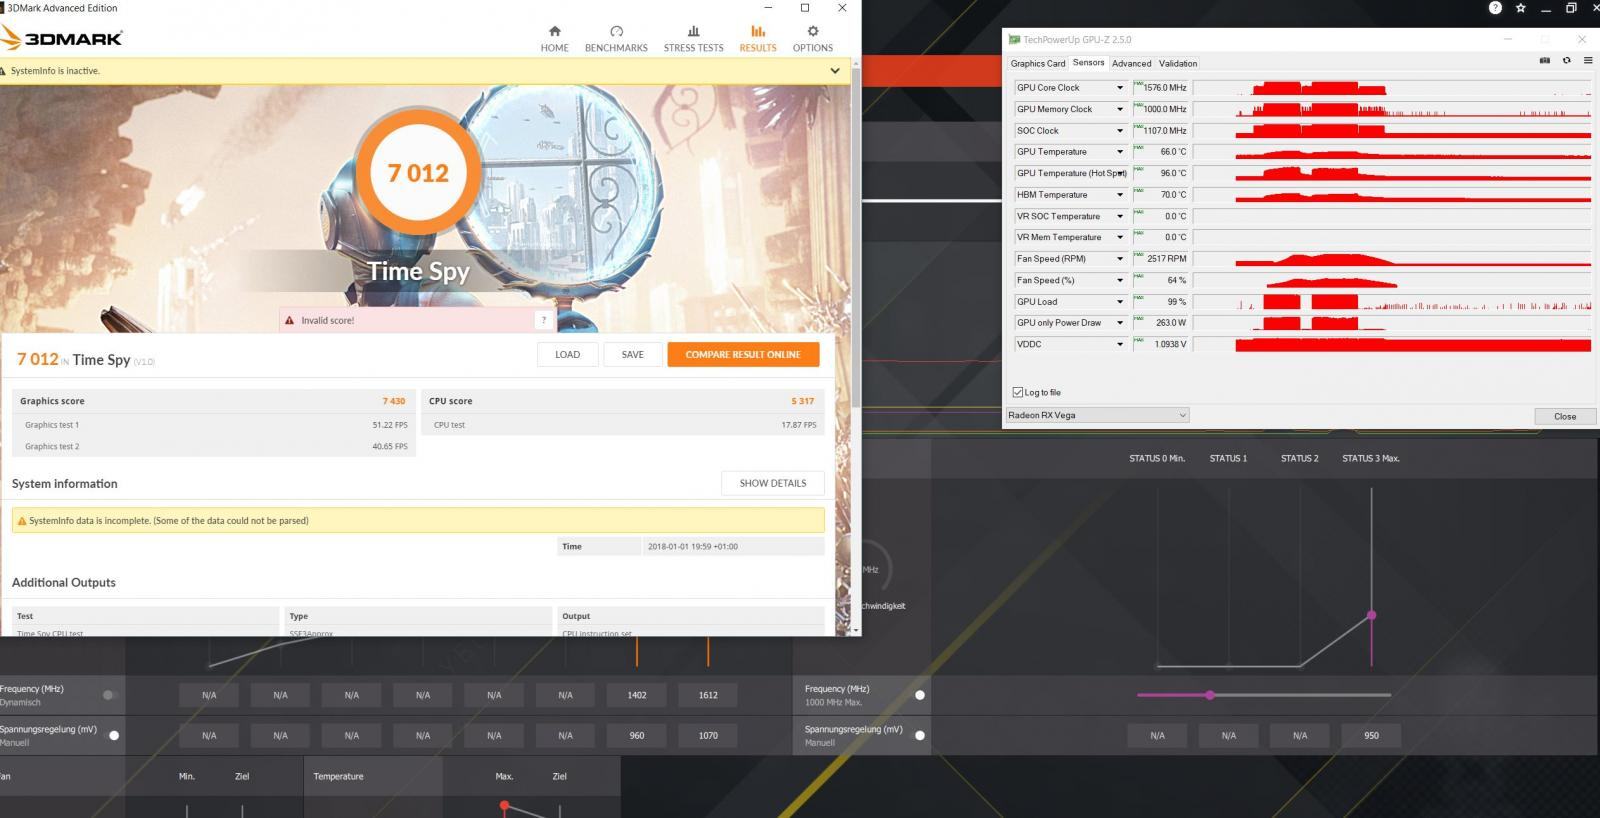Screen dimensions: 1600x818
Task: Click the Invalid score warning icon
Action: [x=290, y=321]
